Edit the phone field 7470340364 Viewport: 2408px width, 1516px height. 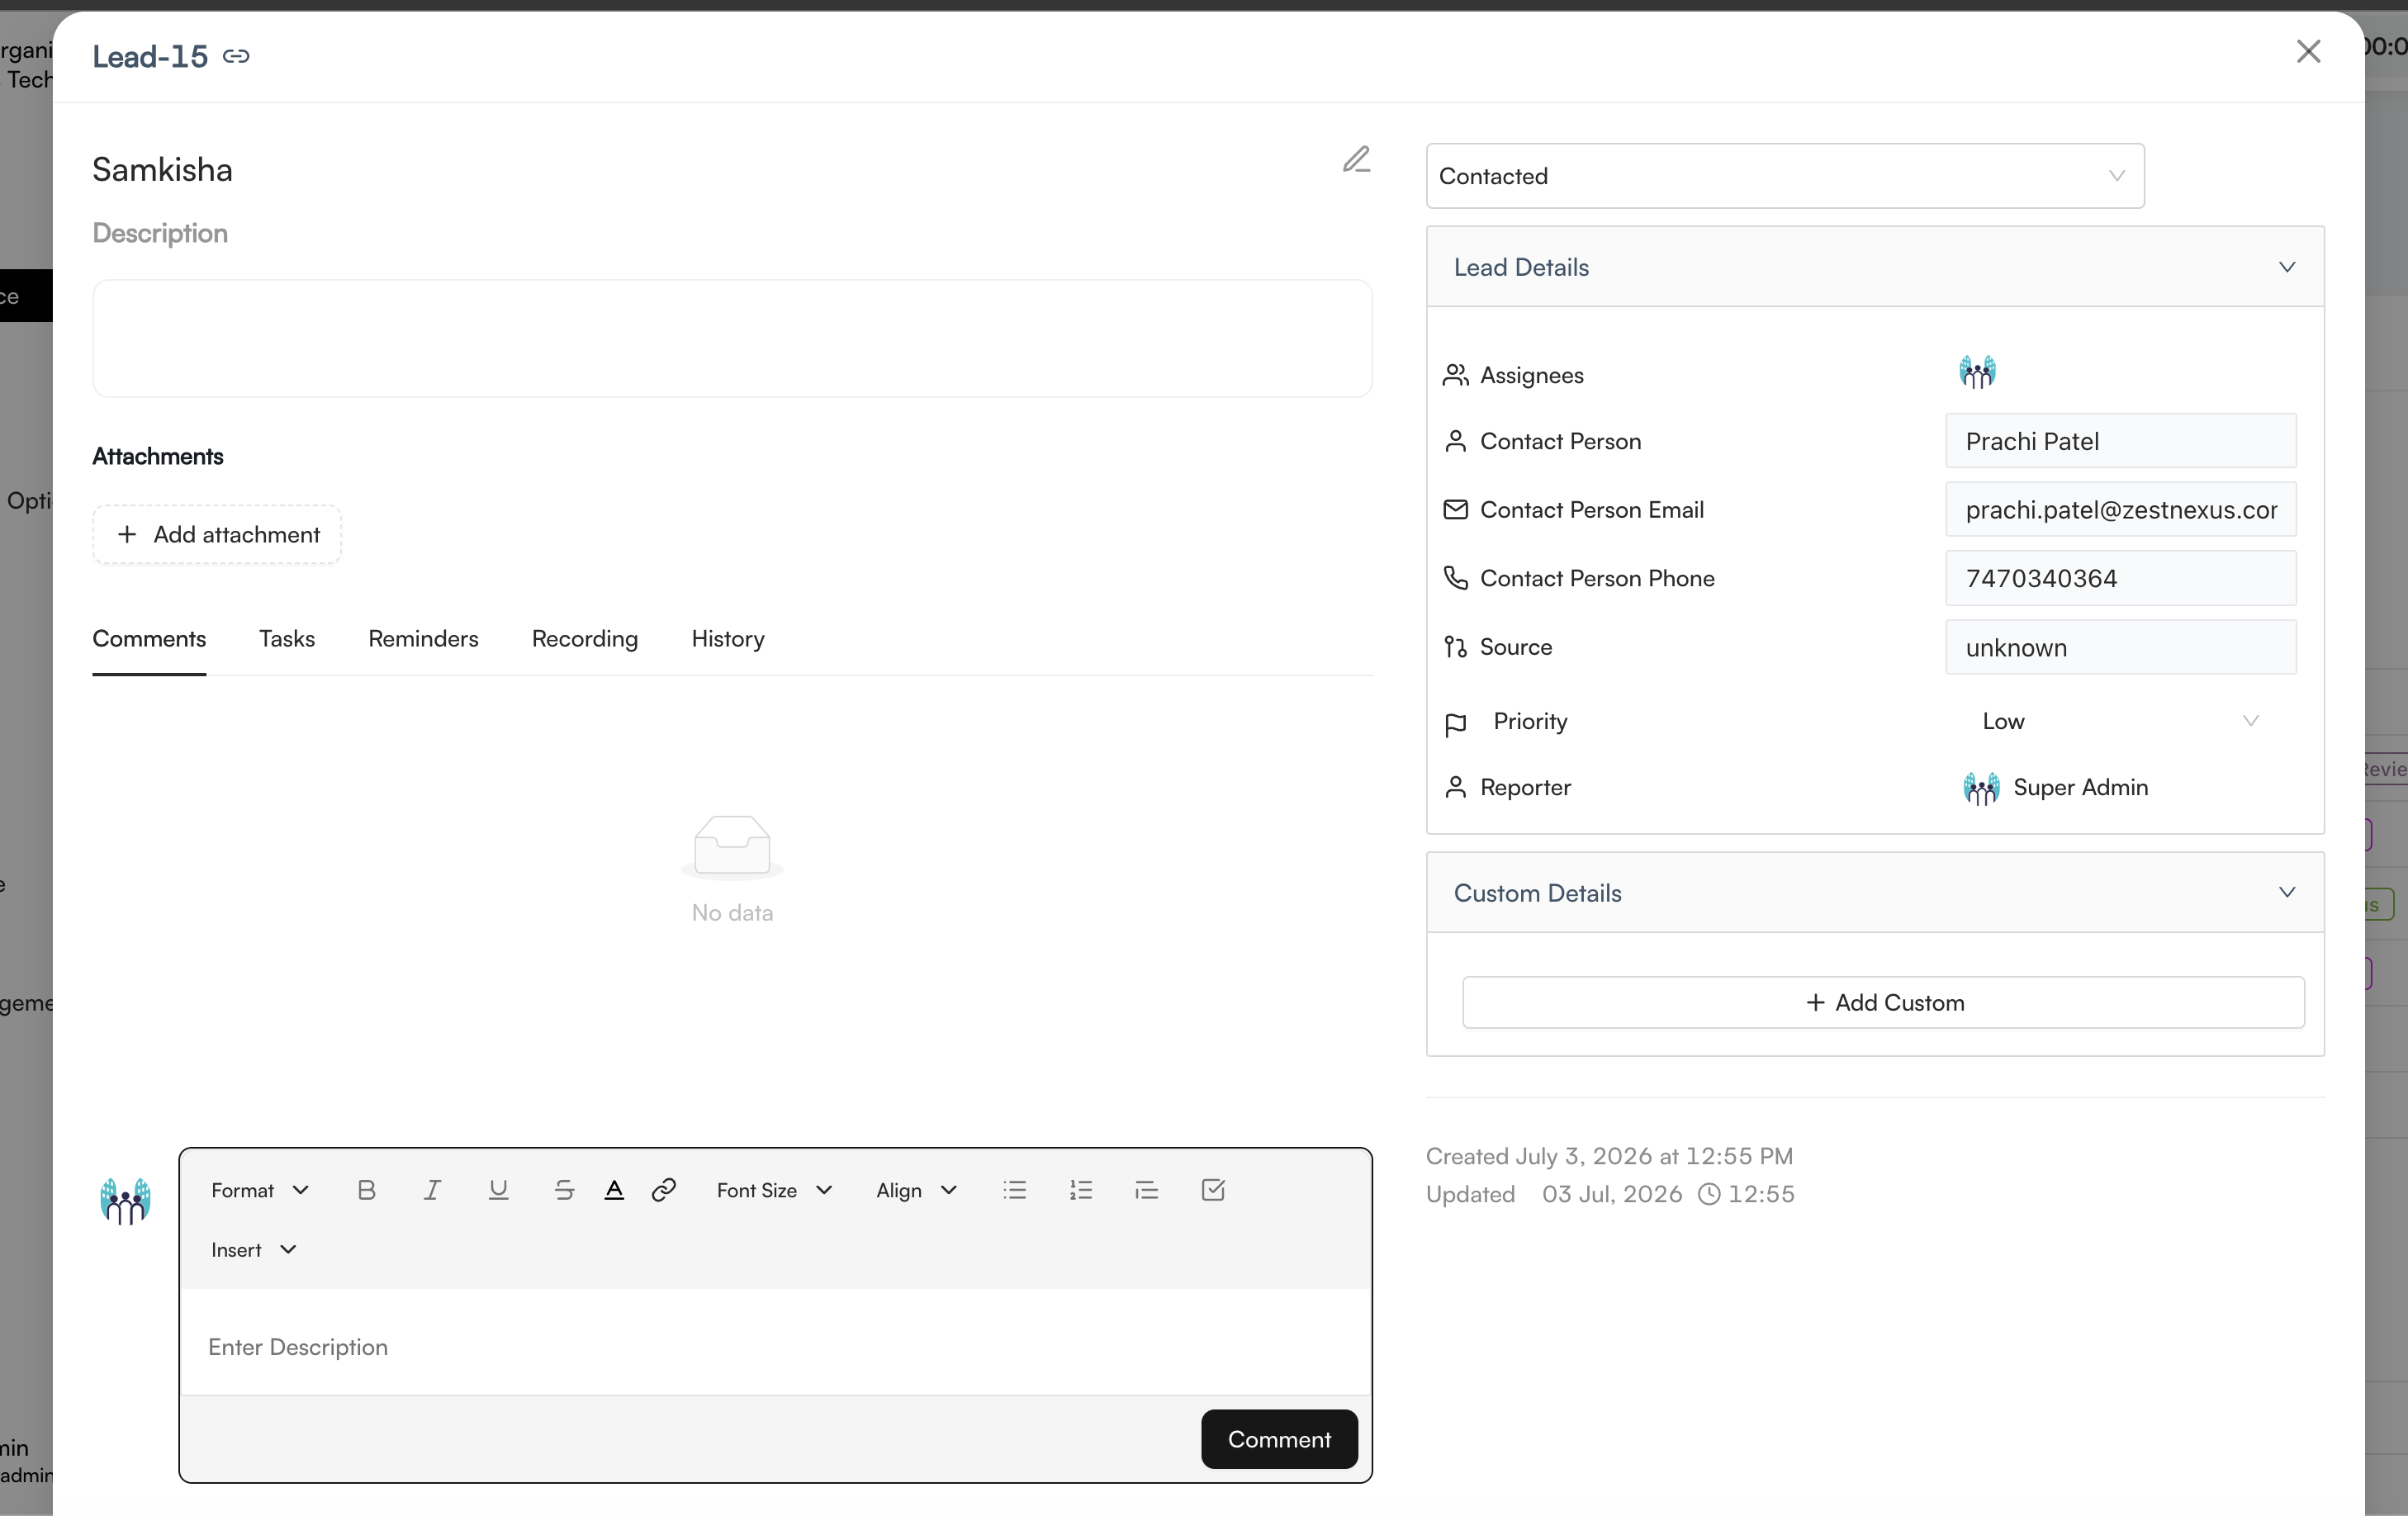pyautogui.click(x=2120, y=578)
